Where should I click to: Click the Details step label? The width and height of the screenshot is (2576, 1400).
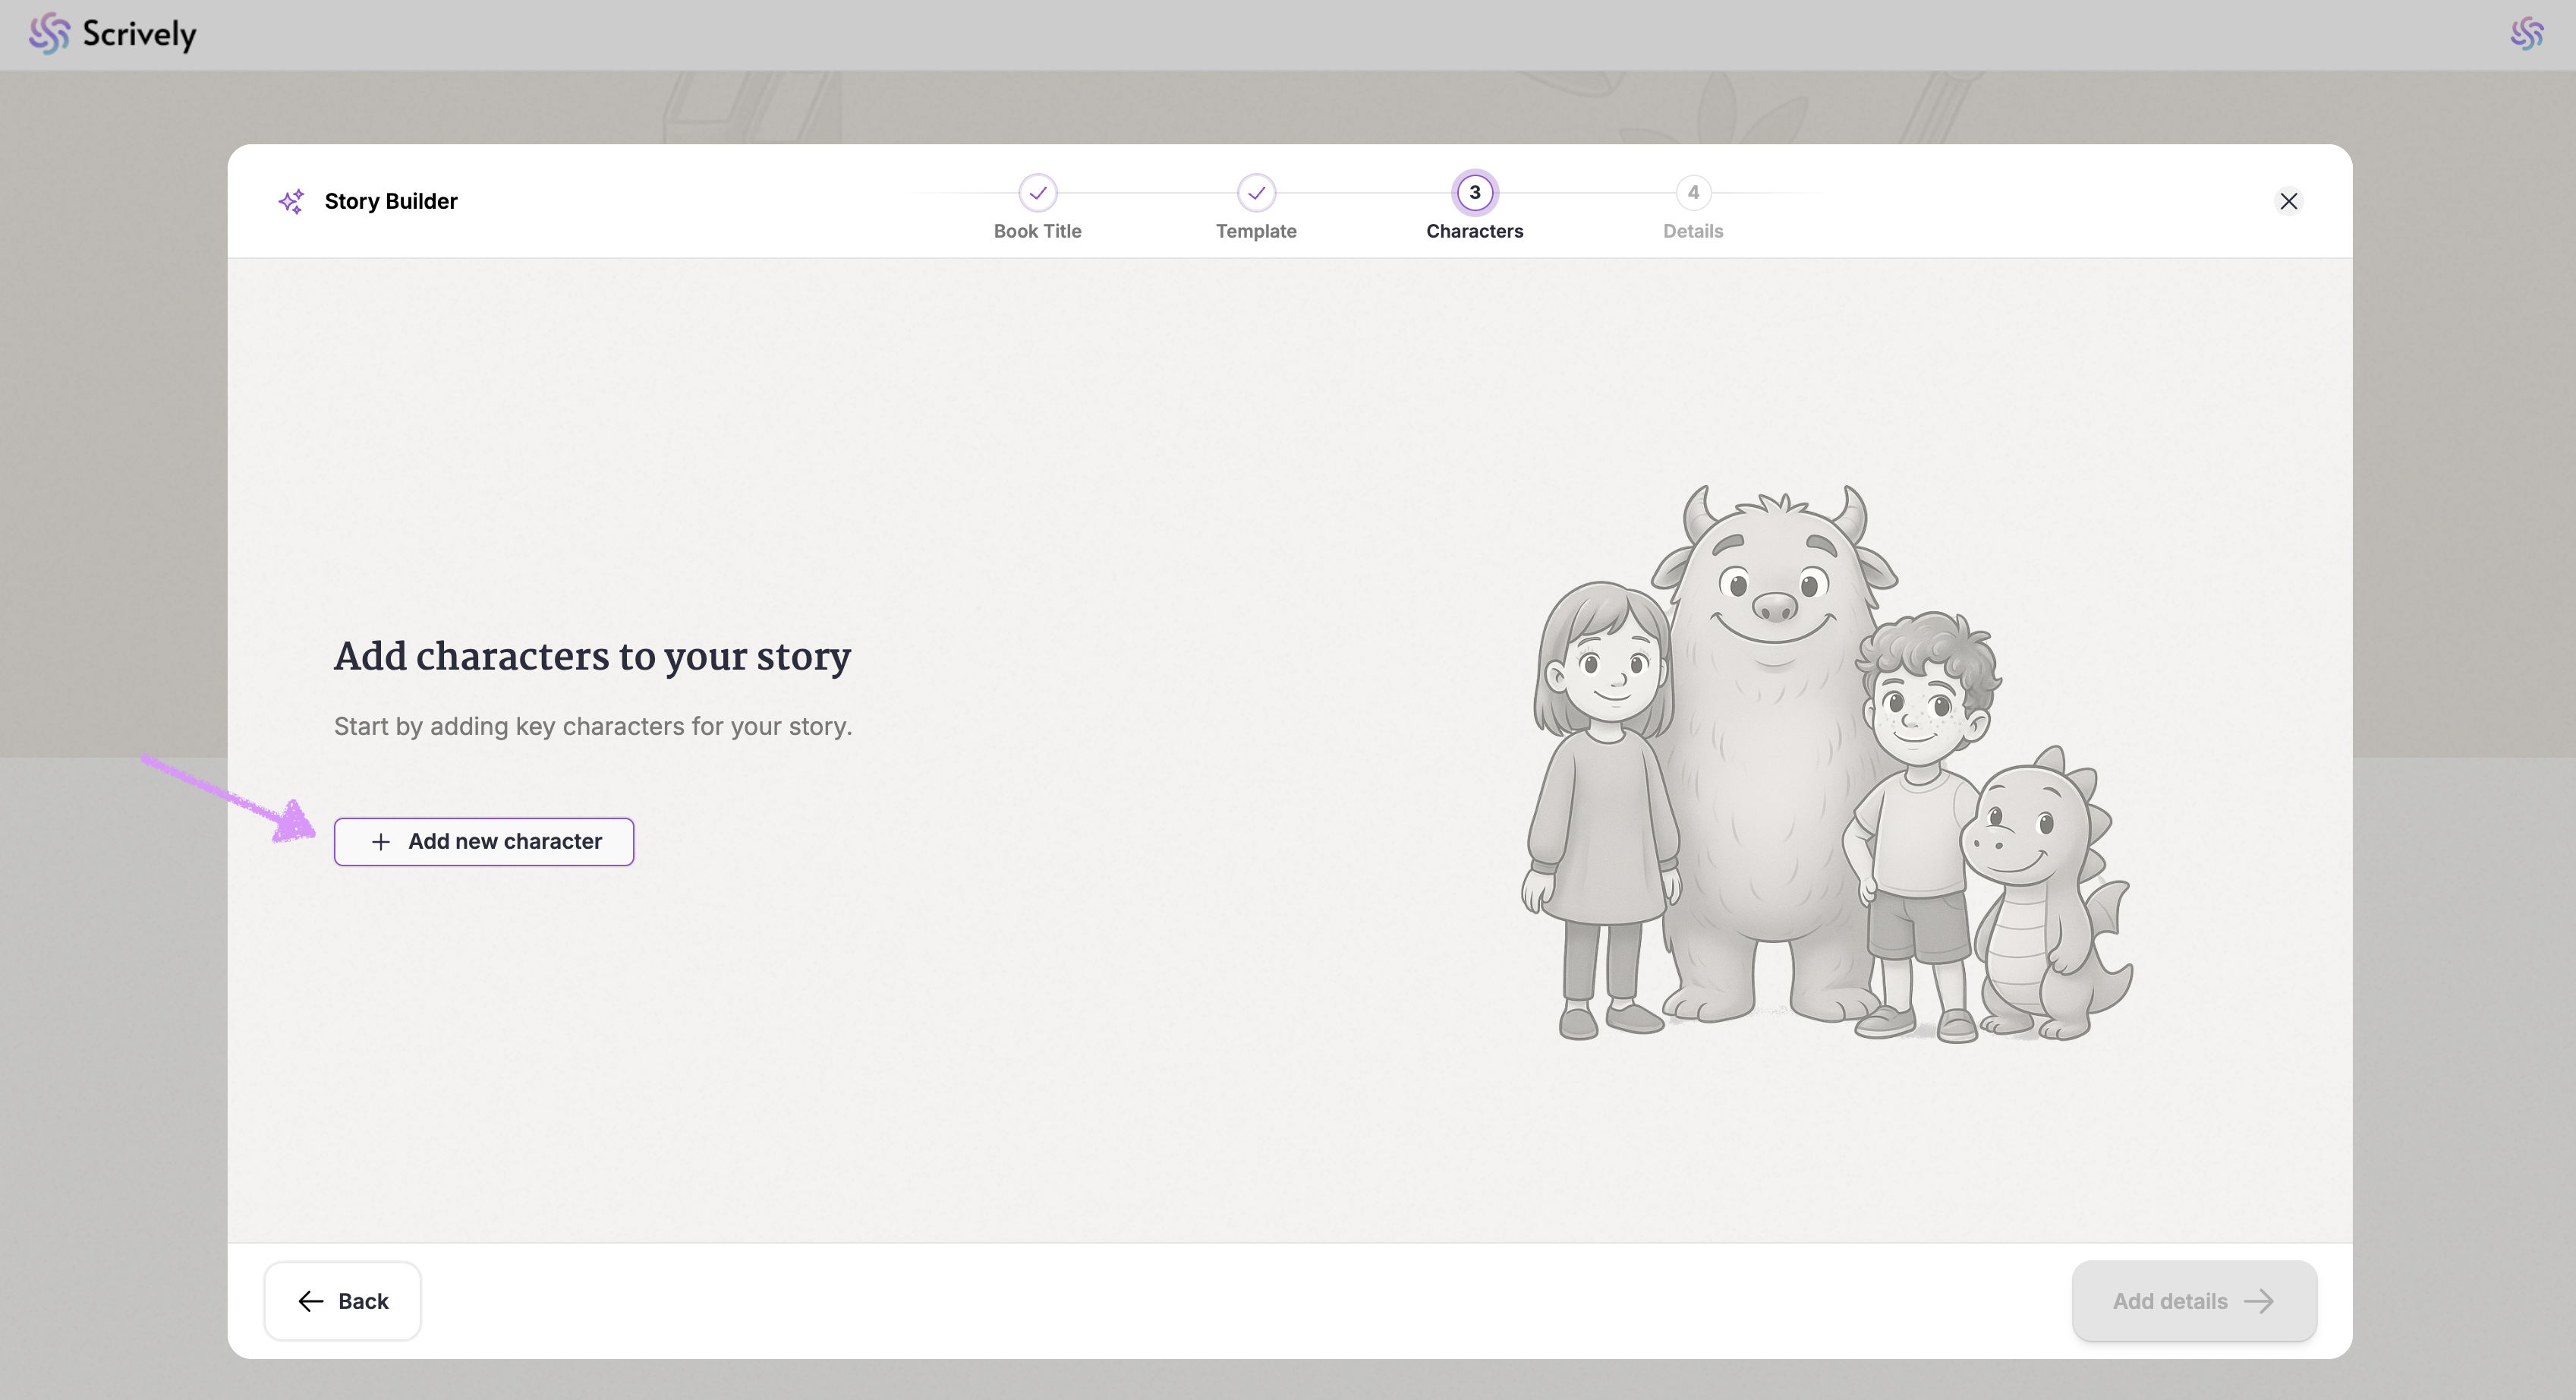[x=1692, y=231]
